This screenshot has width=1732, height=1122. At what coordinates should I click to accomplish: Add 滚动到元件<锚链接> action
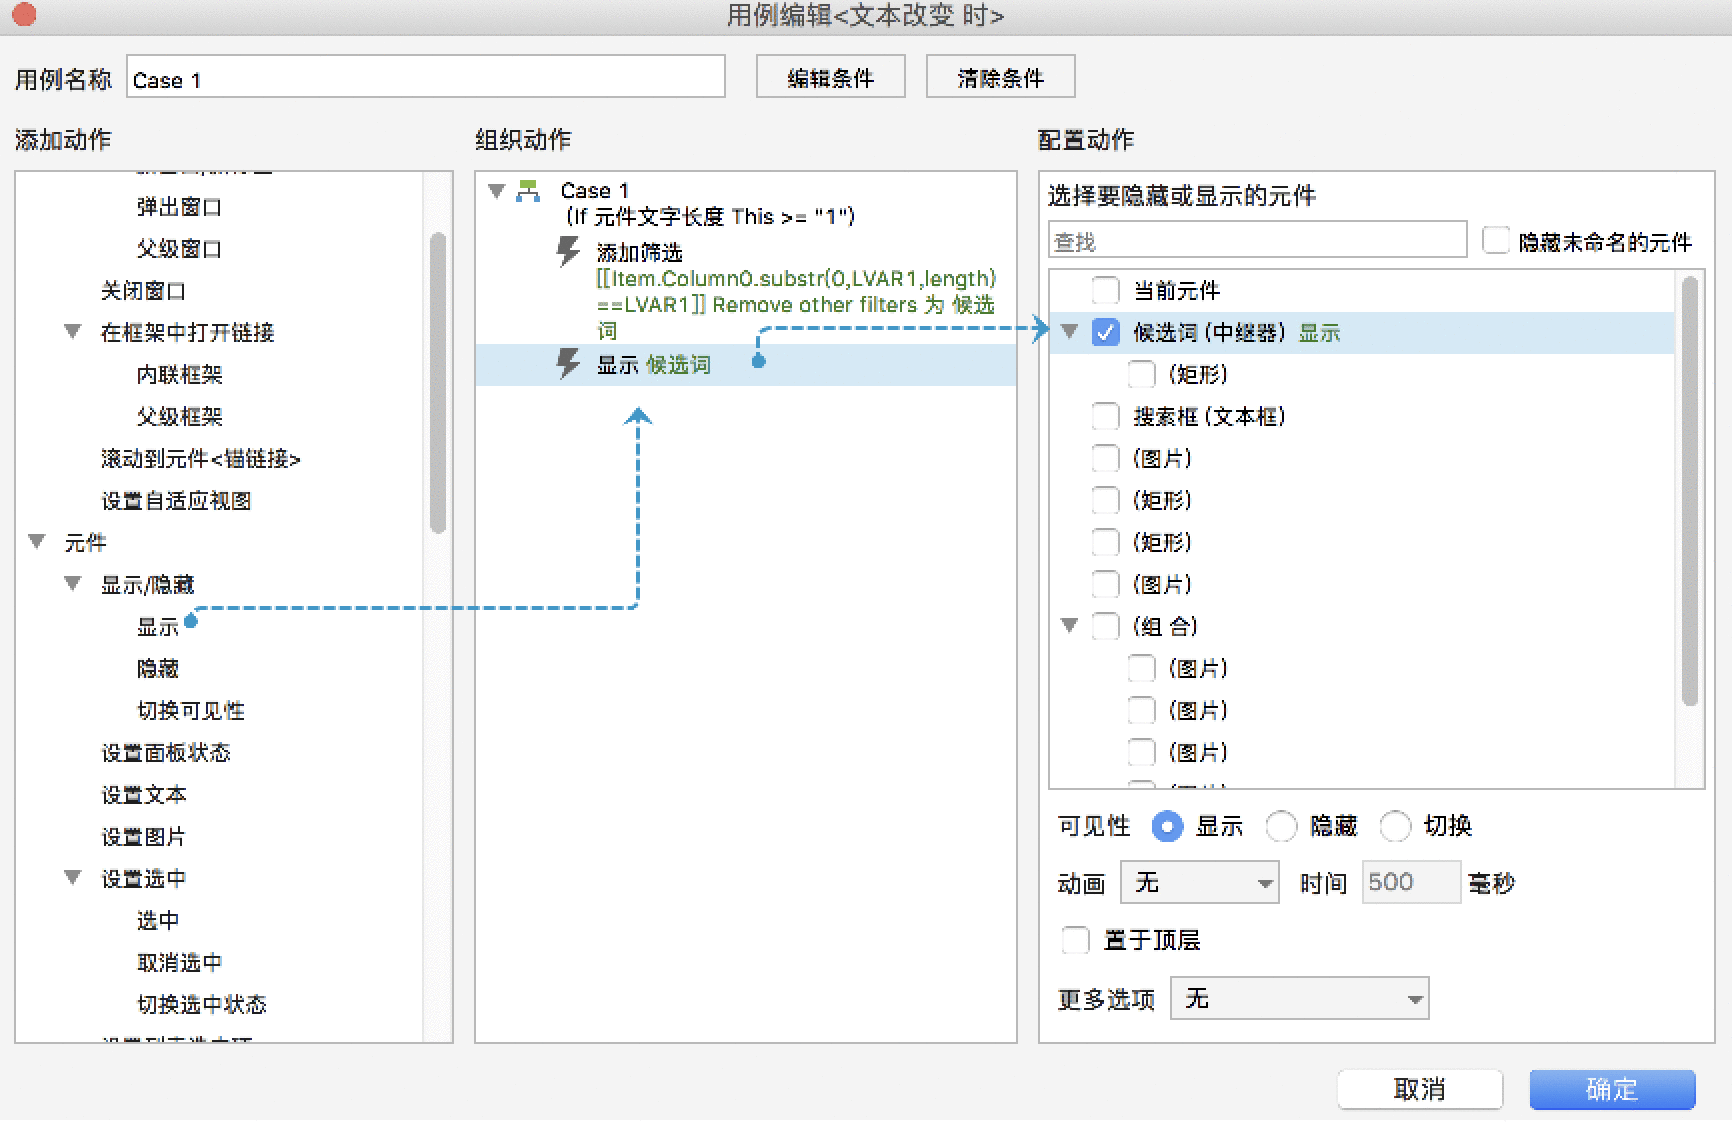click(x=200, y=459)
